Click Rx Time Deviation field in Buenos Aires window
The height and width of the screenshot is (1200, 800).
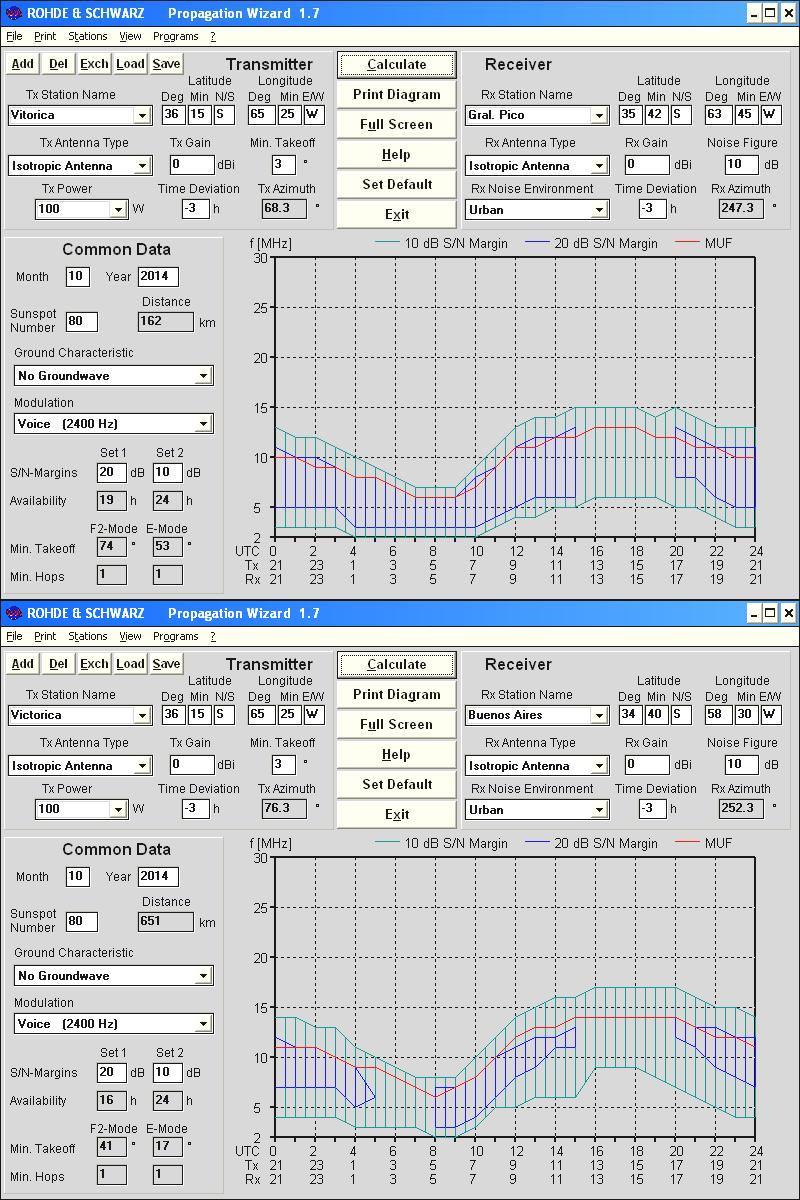click(x=652, y=808)
